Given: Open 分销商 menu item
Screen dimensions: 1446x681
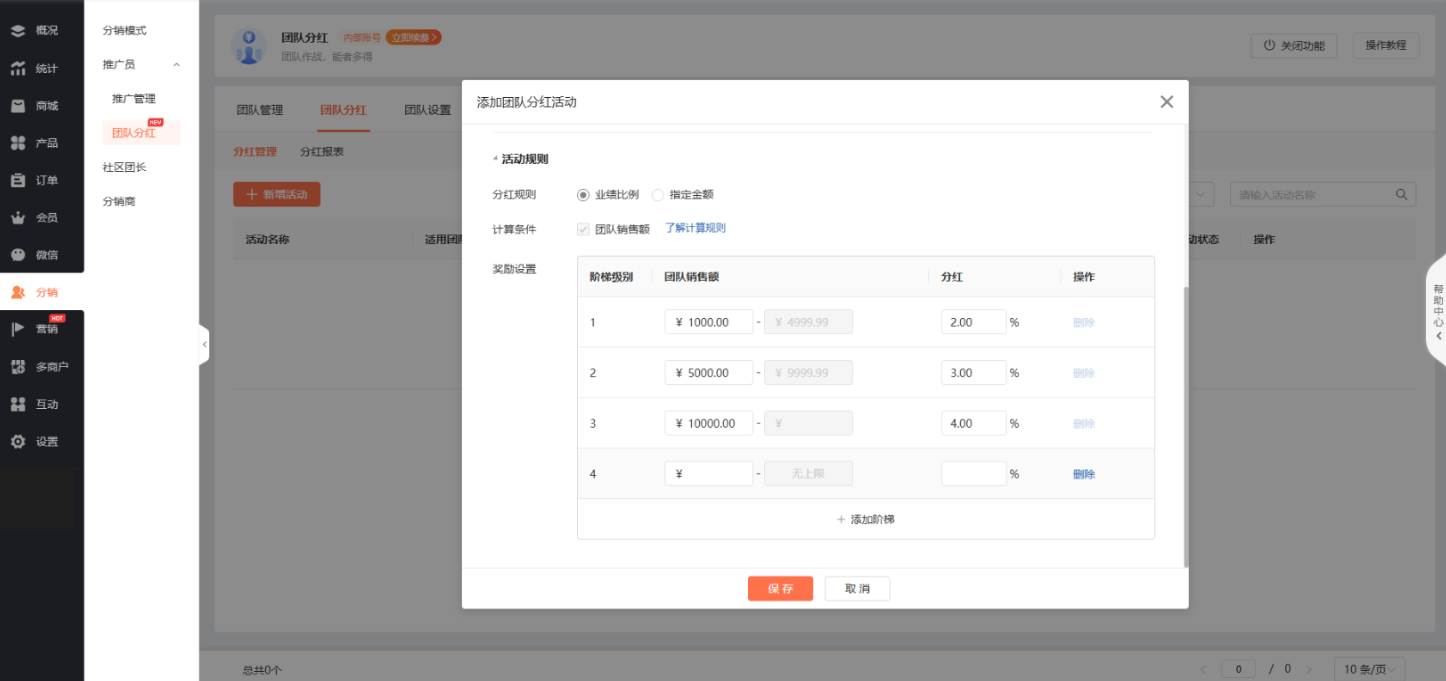Looking at the screenshot, I should [119, 201].
